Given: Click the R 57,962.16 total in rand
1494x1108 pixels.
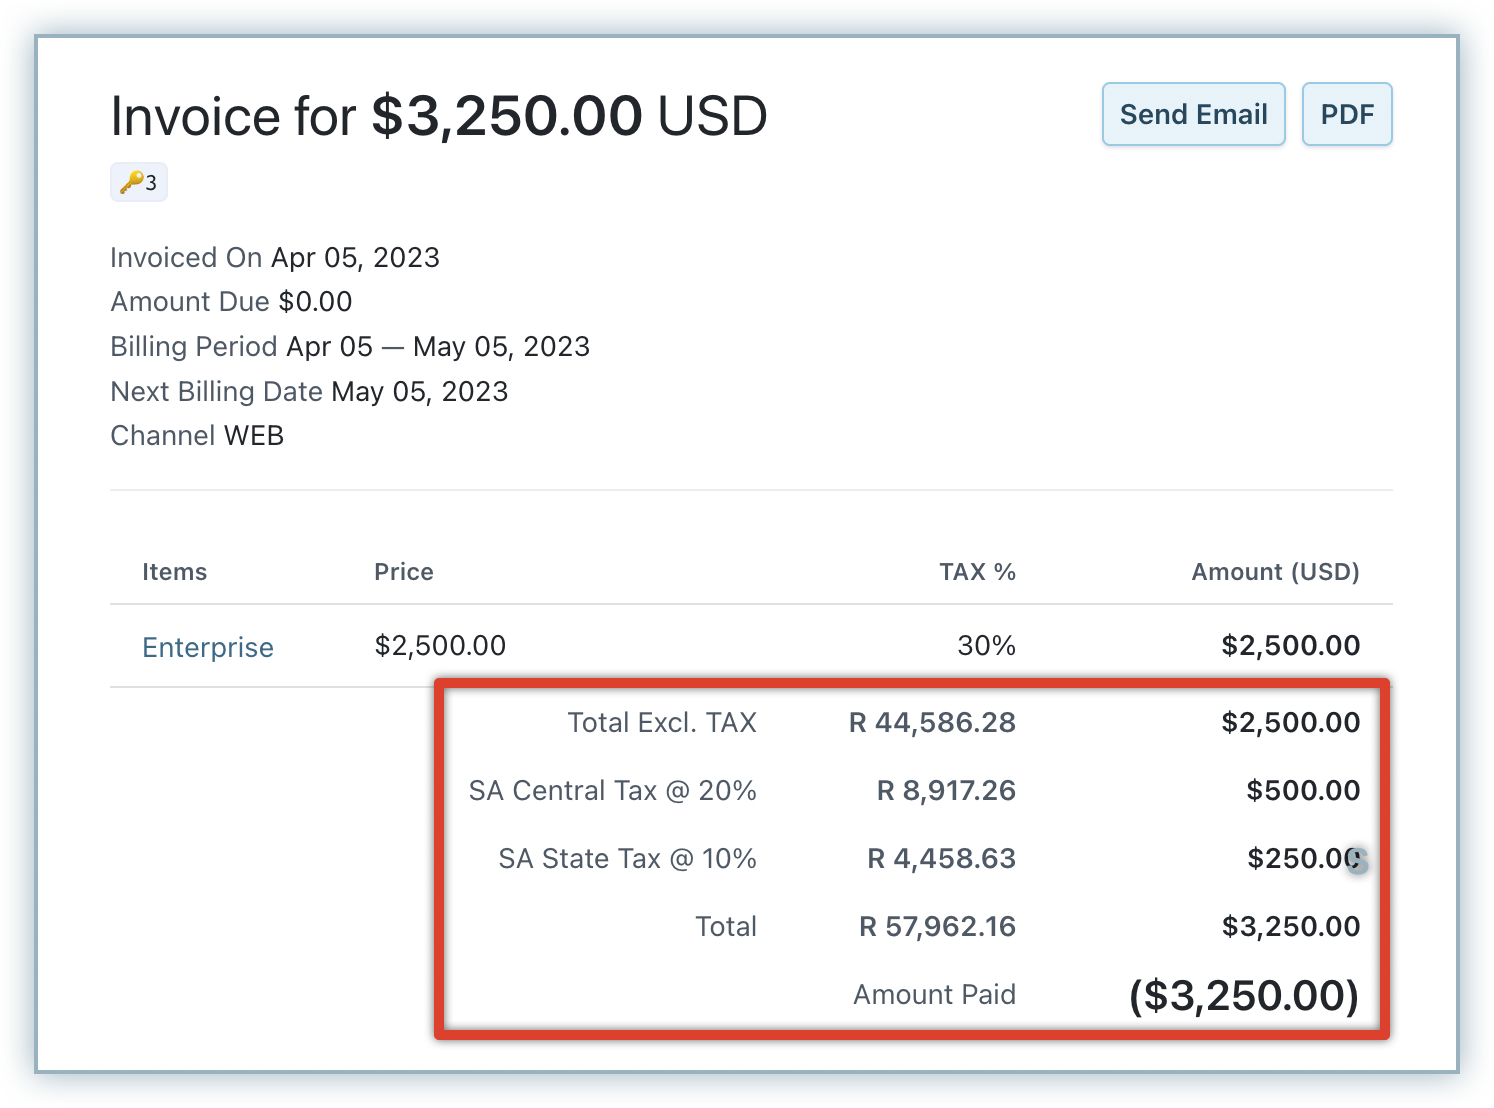Looking at the screenshot, I should point(937,927).
